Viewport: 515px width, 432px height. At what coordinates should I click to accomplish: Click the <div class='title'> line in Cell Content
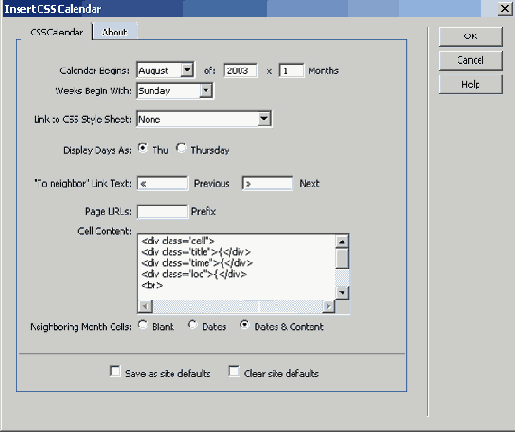tap(196, 252)
